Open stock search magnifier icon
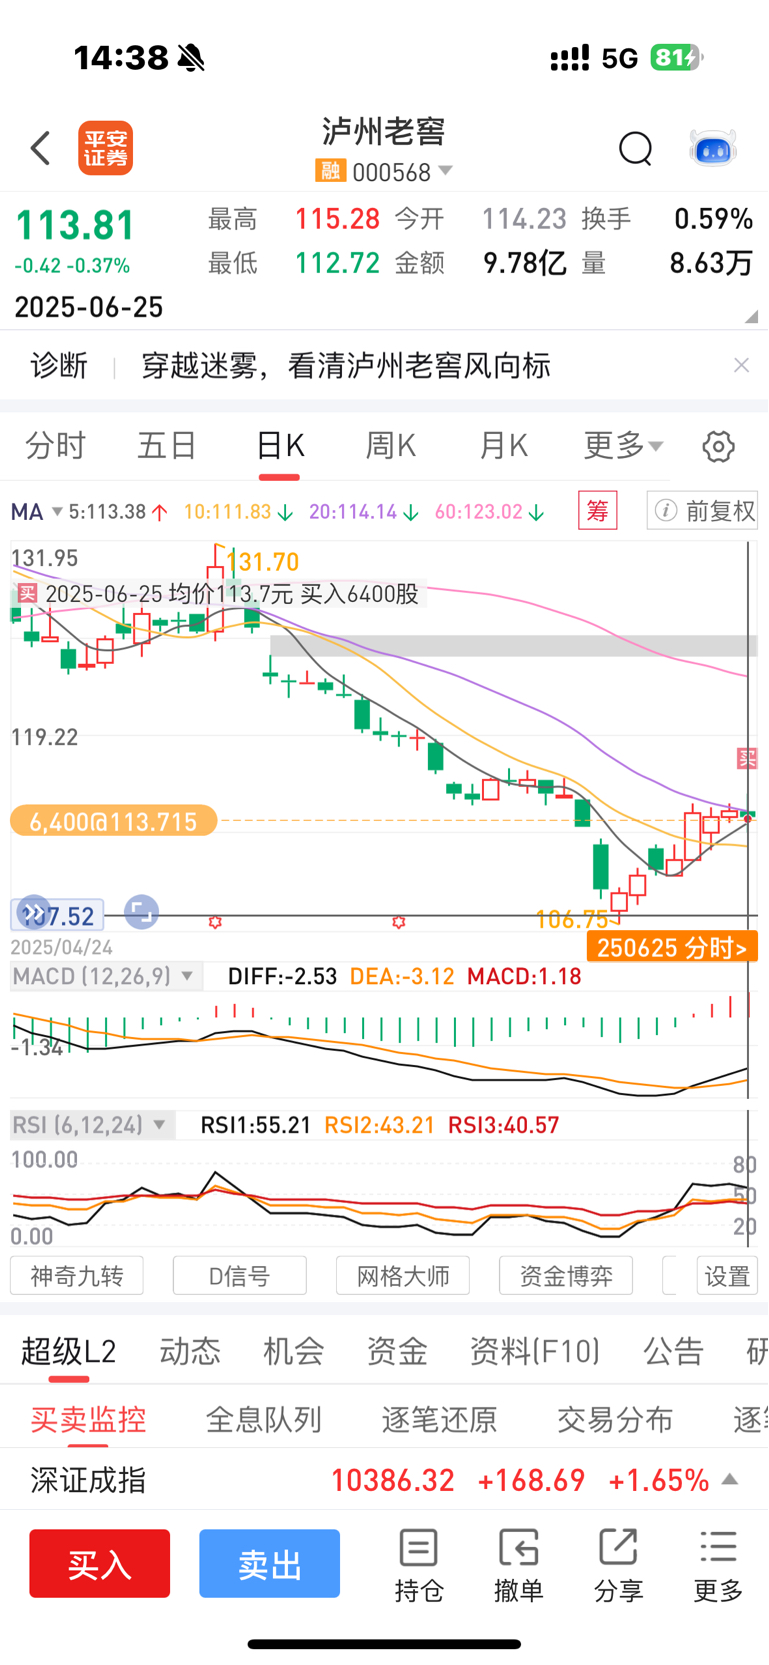This screenshot has width=769, height=1665. point(635,149)
